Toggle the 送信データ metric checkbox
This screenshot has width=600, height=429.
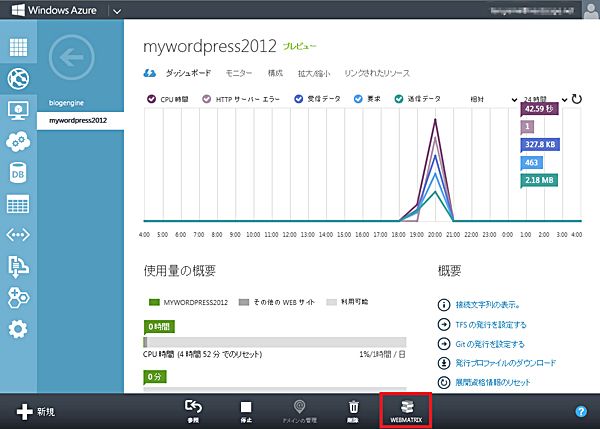click(x=399, y=99)
